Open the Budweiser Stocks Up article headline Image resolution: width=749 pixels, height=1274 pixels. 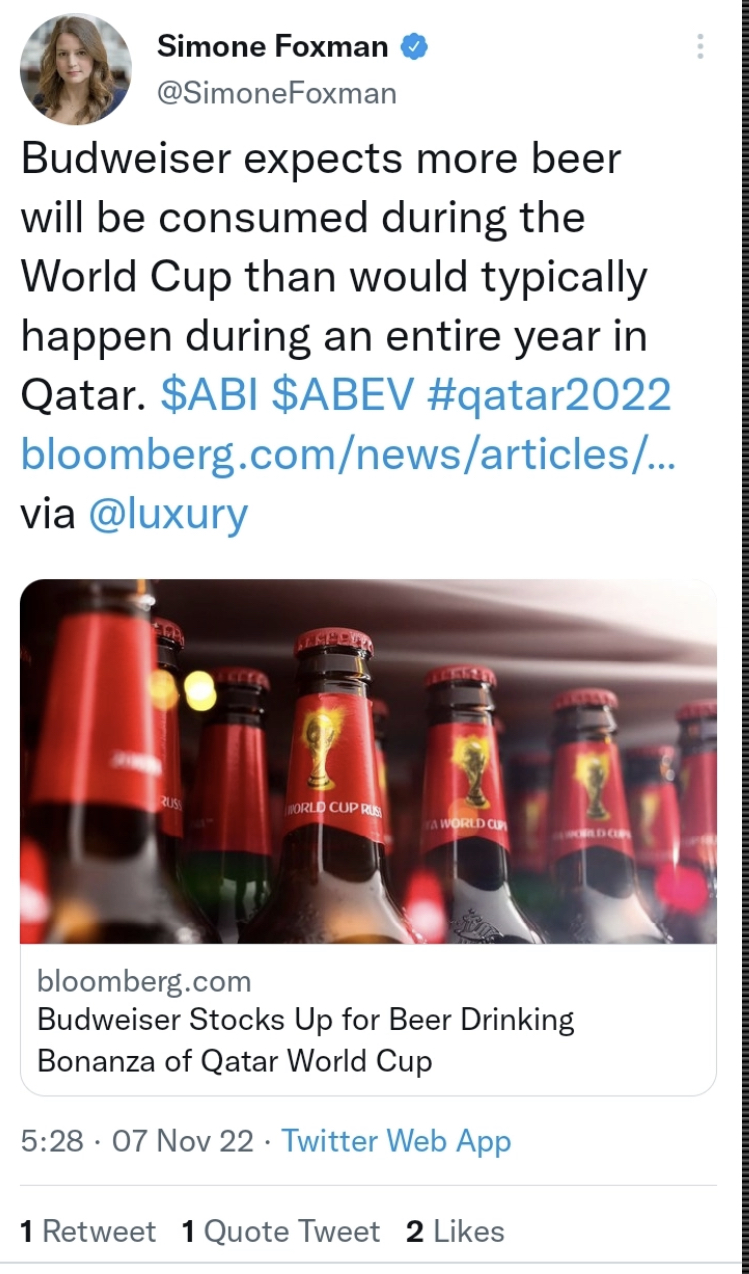point(305,1040)
